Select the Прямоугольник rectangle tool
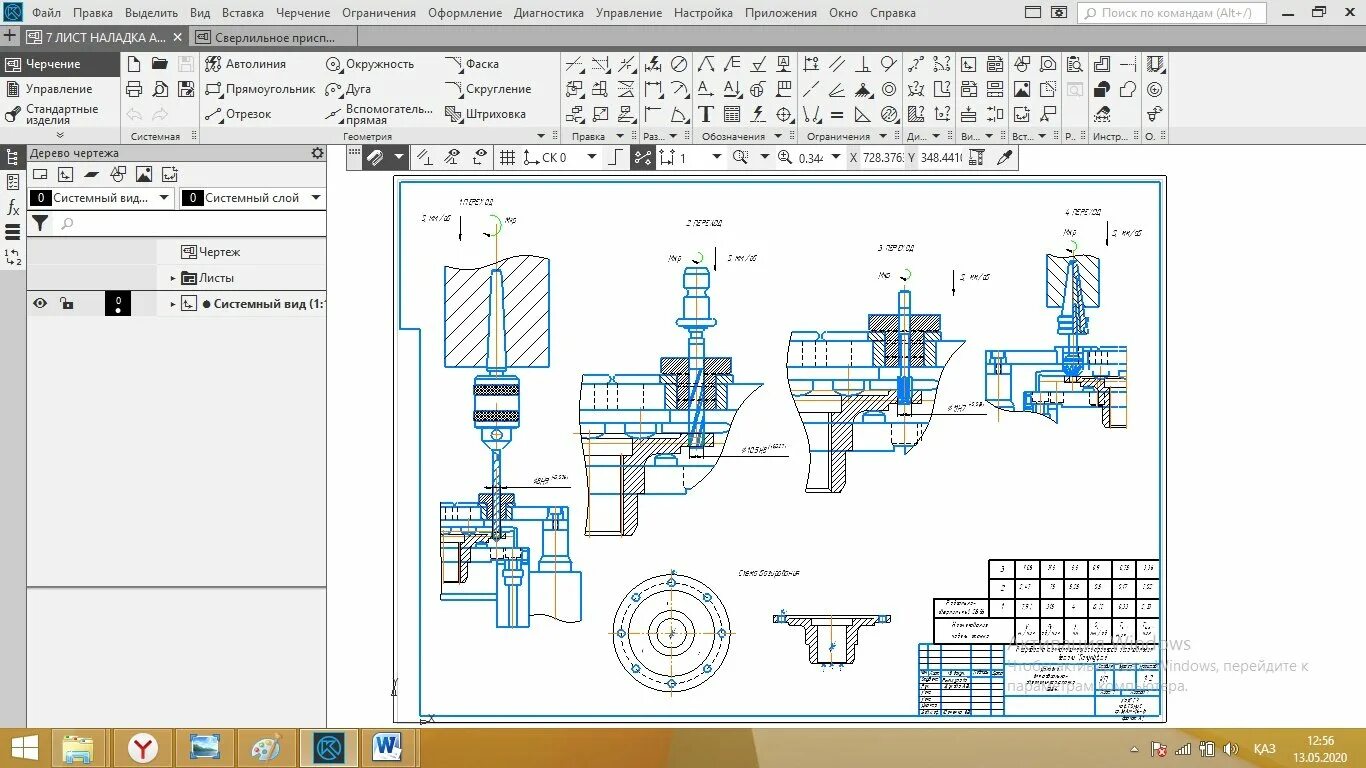Viewport: 1366px width, 768px height. pos(260,89)
